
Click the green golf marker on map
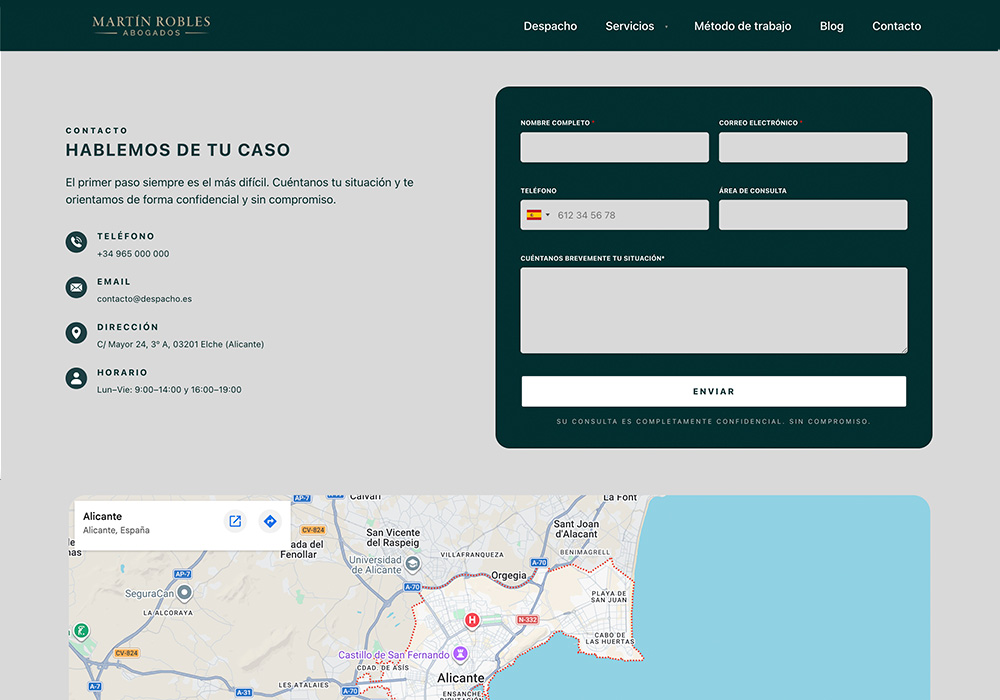[81, 631]
